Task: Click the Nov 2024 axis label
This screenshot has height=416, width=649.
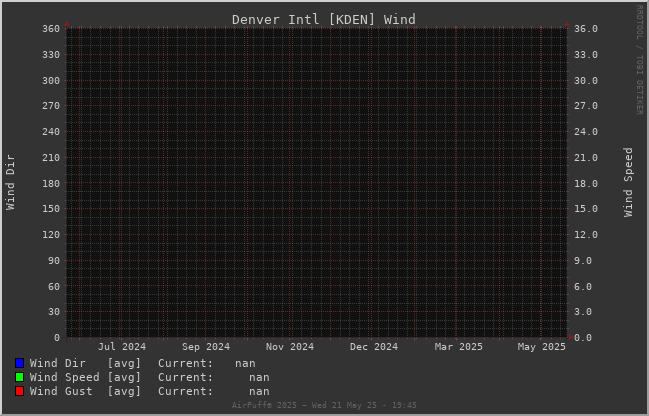Action: pyautogui.click(x=290, y=347)
